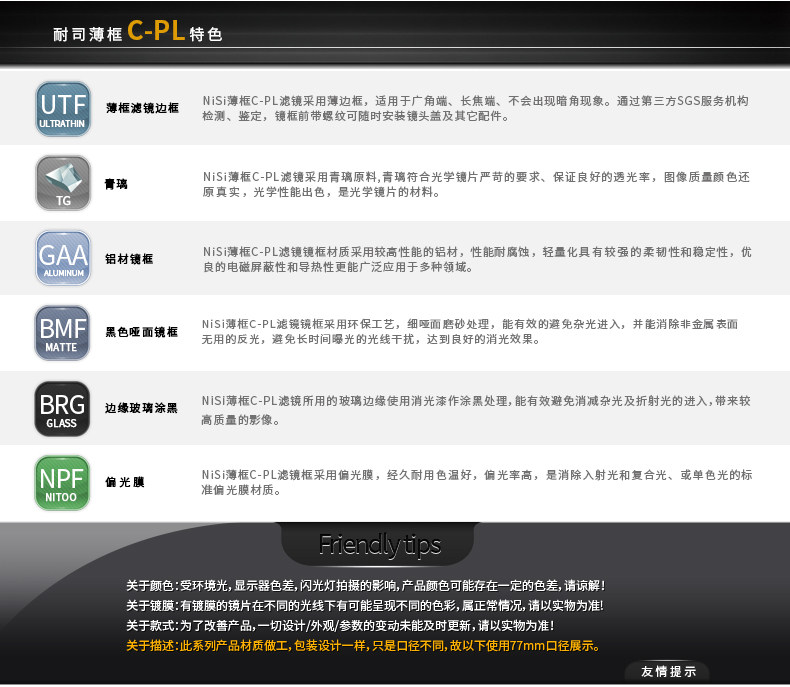The width and height of the screenshot is (790, 687).
Task: Click the 偏光膜 label
Action: pyautogui.click(x=125, y=482)
